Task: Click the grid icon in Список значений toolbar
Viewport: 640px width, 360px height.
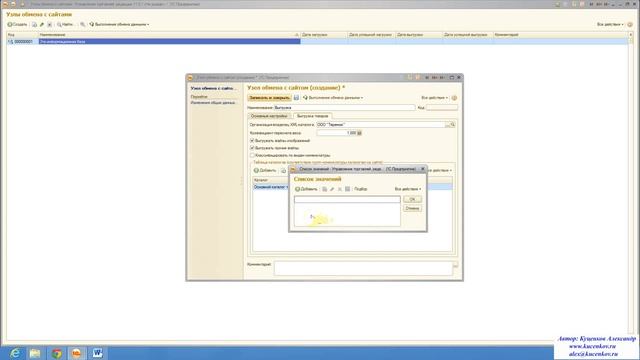Action: tap(347, 189)
